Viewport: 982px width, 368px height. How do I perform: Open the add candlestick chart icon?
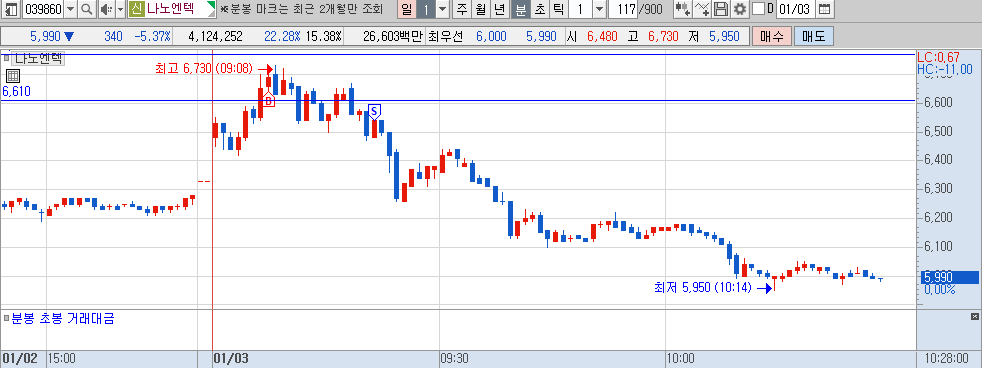pyautogui.click(x=683, y=9)
